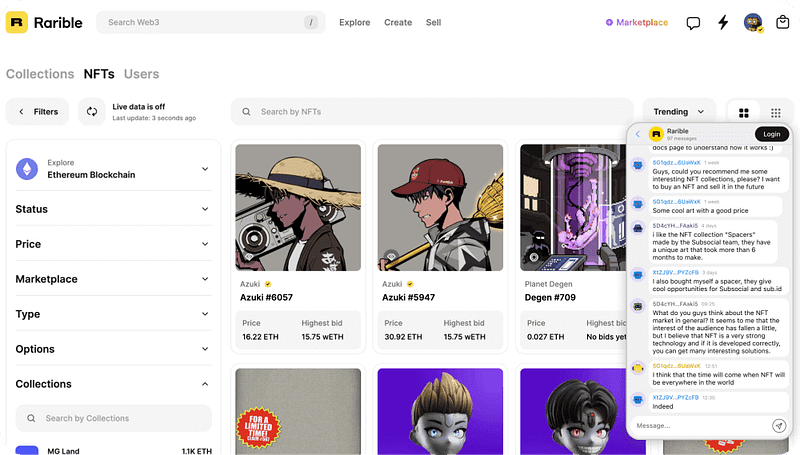
Task: Open the Degen #709 thumbnail image
Action: coord(573,208)
